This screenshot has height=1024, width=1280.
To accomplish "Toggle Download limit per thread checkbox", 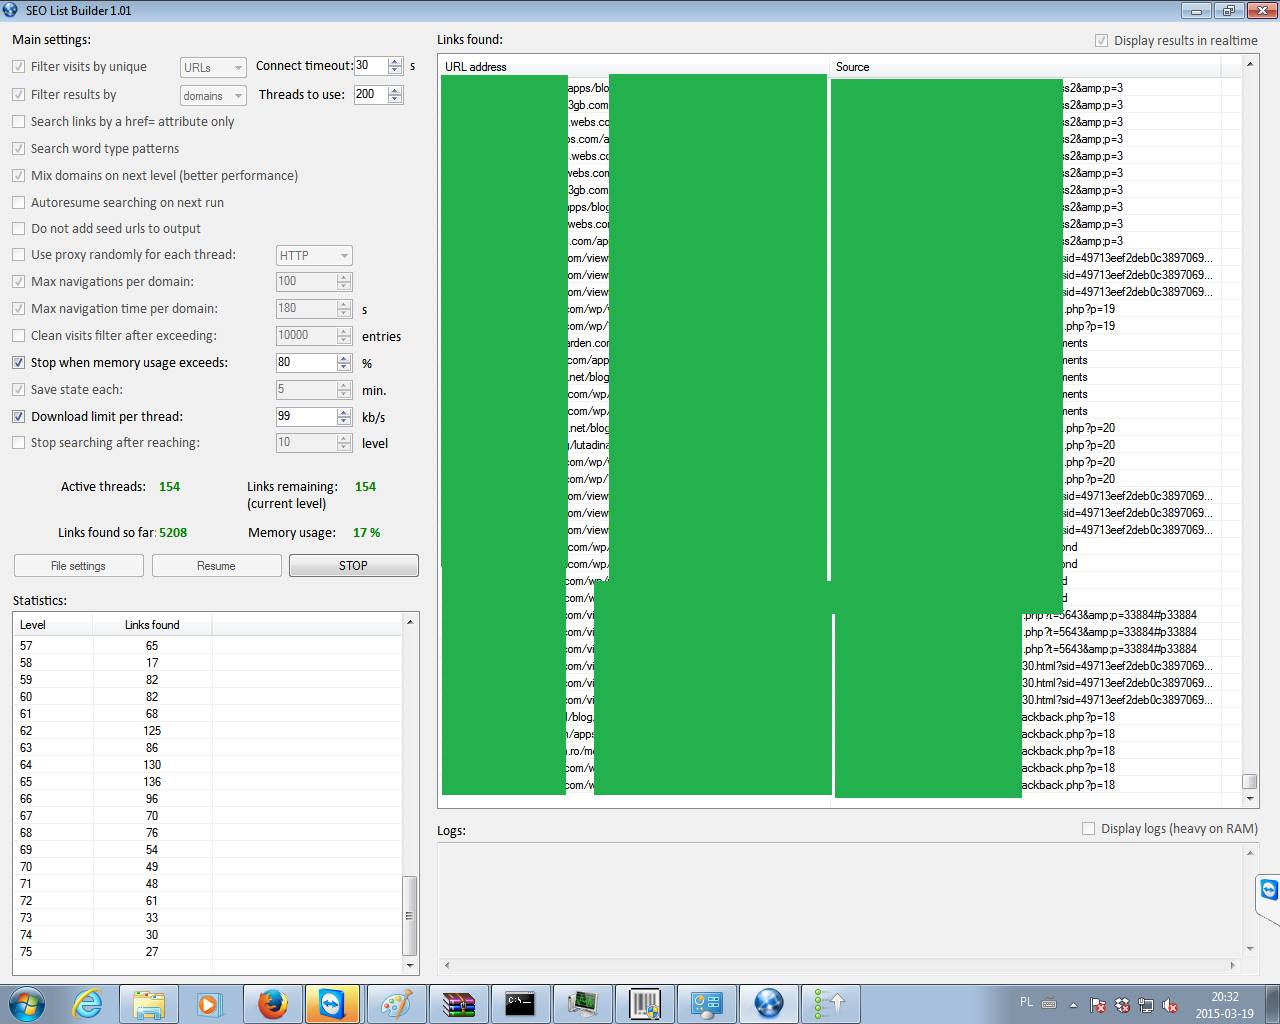I will (19, 417).
